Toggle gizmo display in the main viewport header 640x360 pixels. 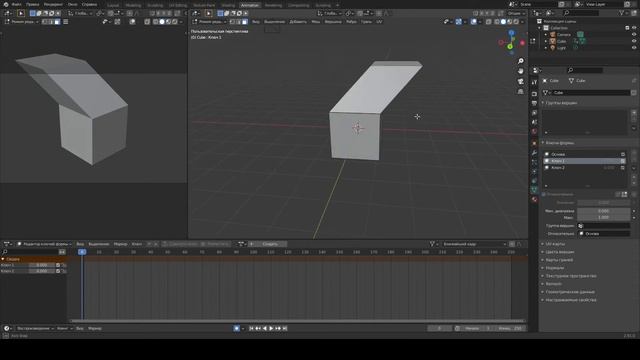pyautogui.click(x=459, y=22)
